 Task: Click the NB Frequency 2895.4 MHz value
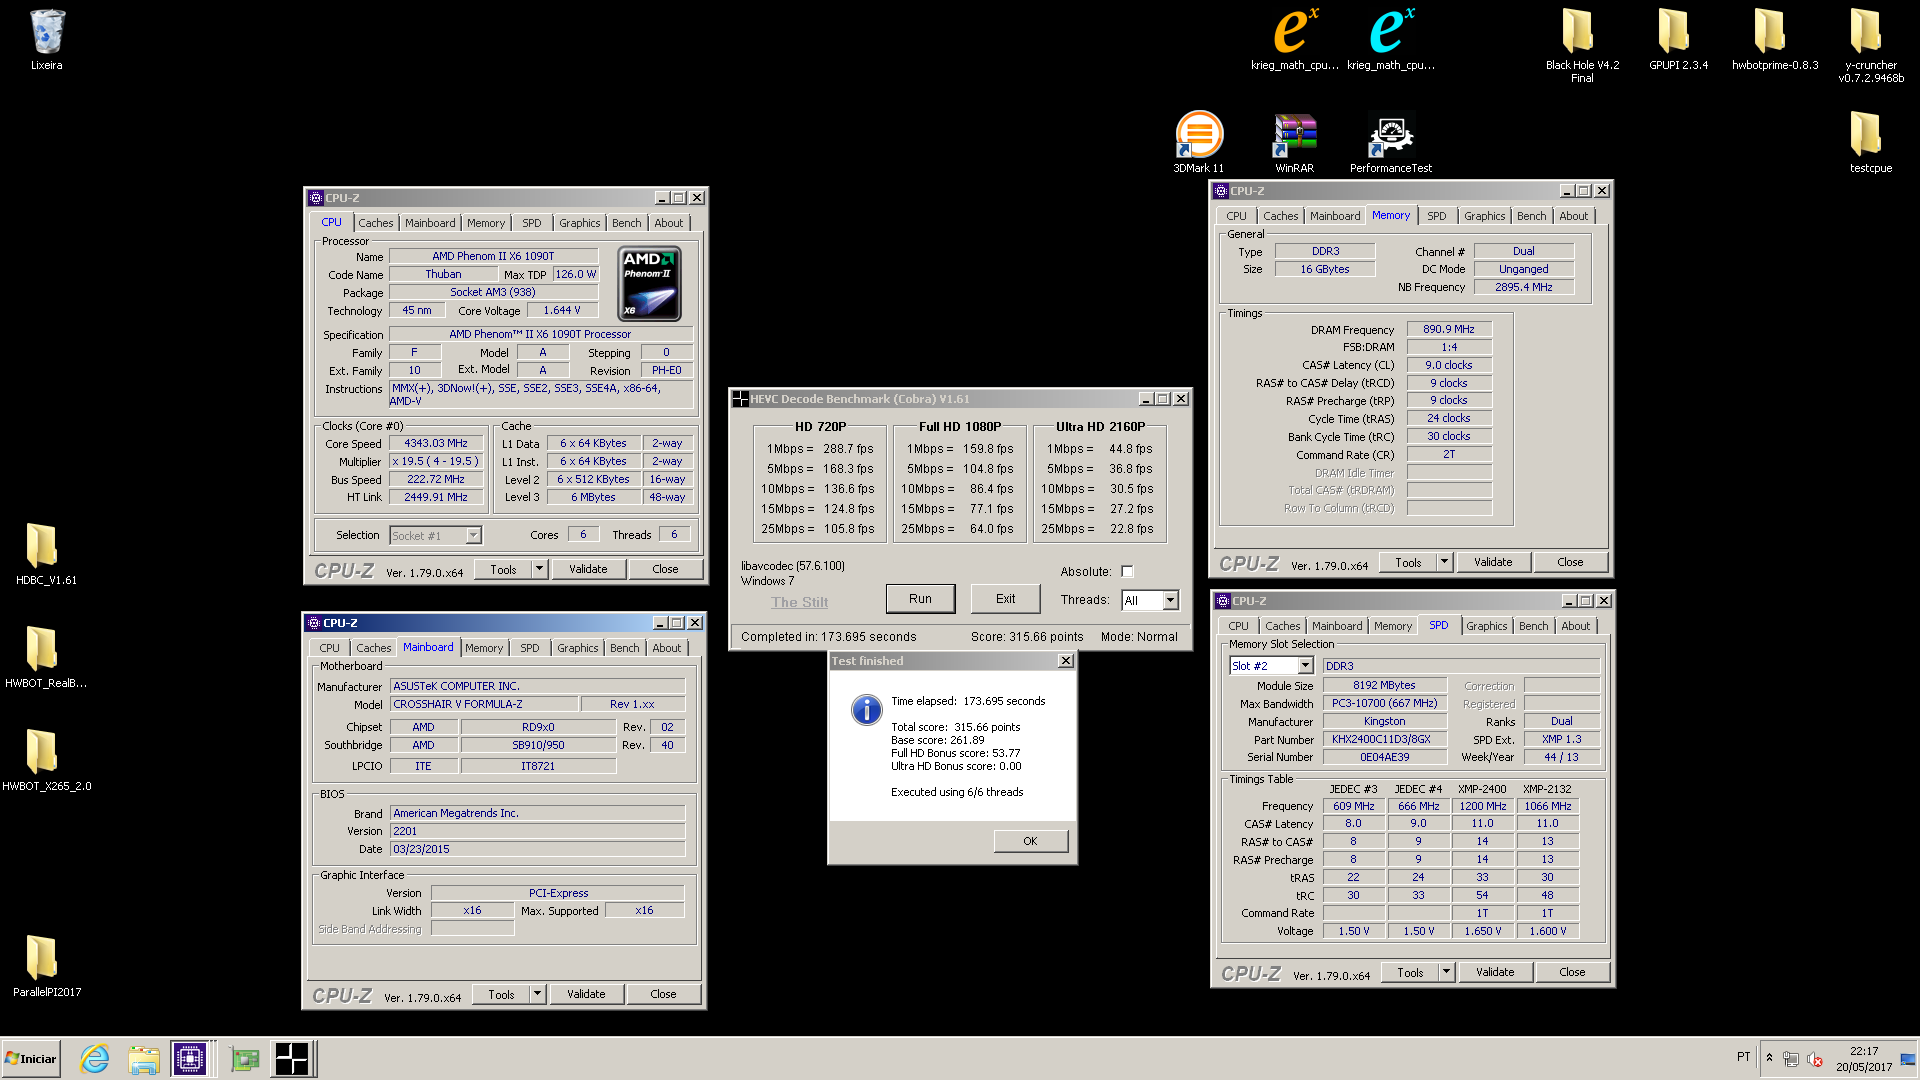[x=1524, y=287]
